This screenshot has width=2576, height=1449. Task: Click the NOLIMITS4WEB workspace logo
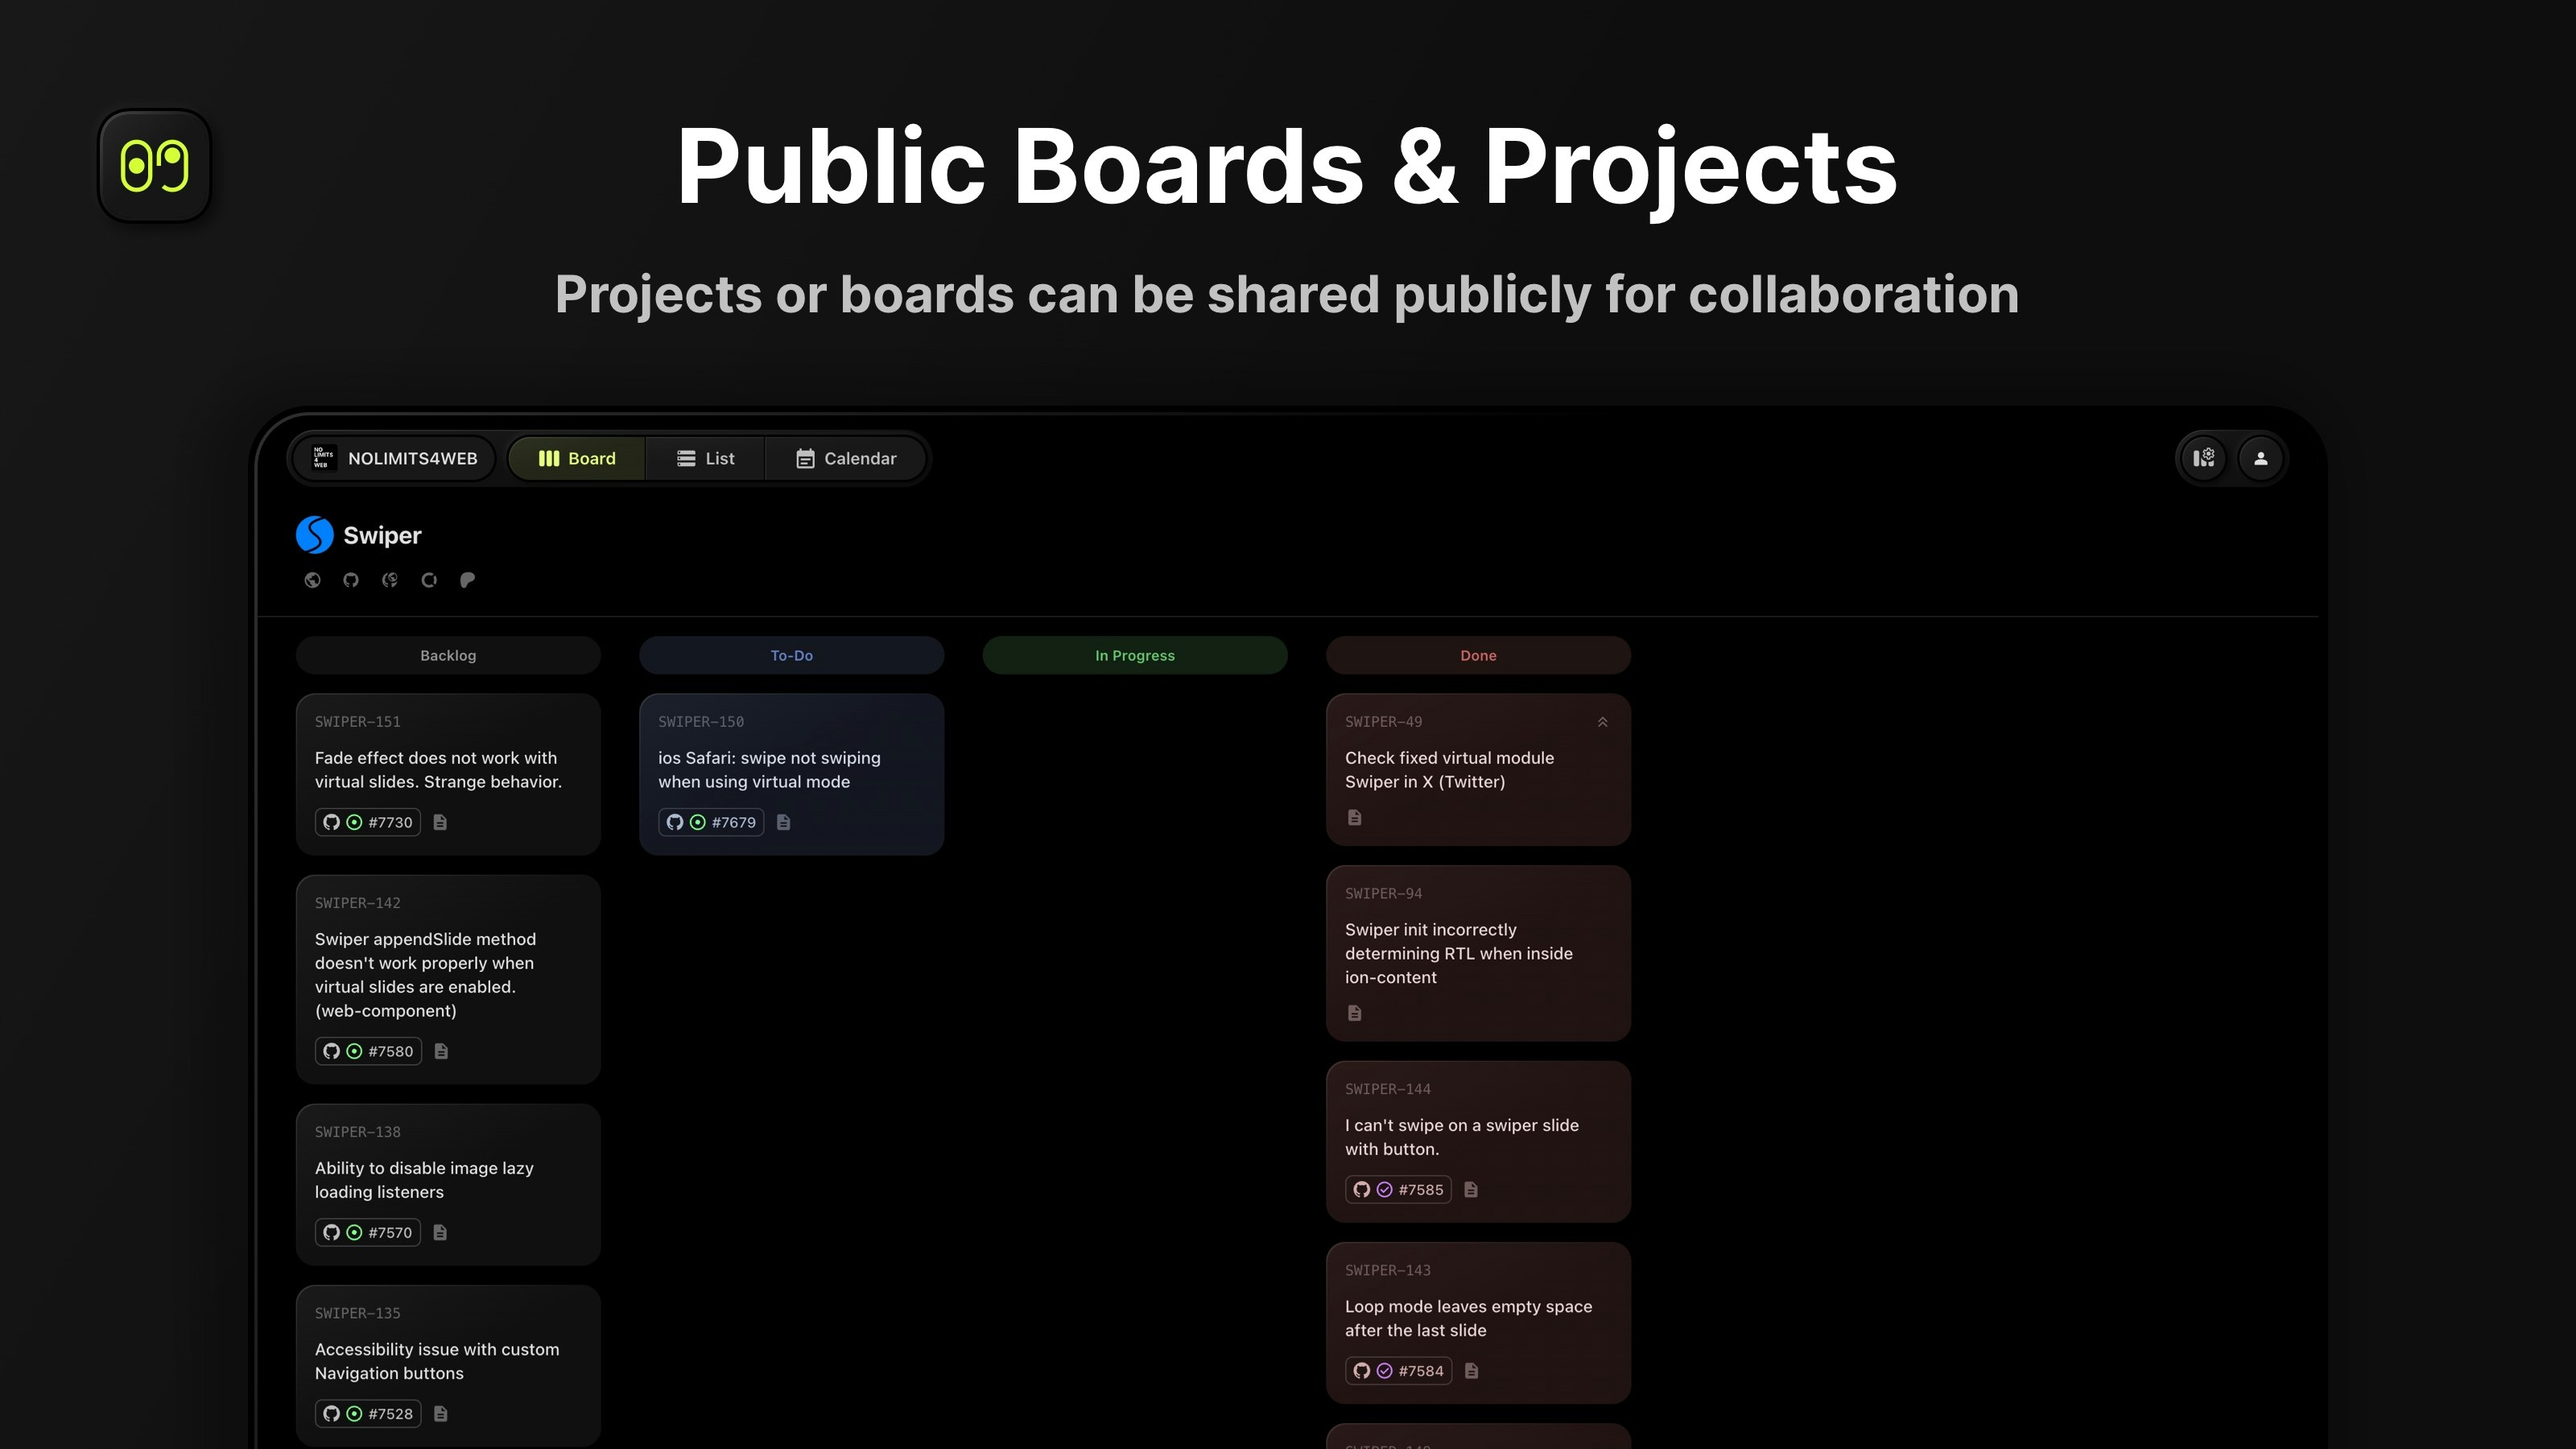[322, 458]
